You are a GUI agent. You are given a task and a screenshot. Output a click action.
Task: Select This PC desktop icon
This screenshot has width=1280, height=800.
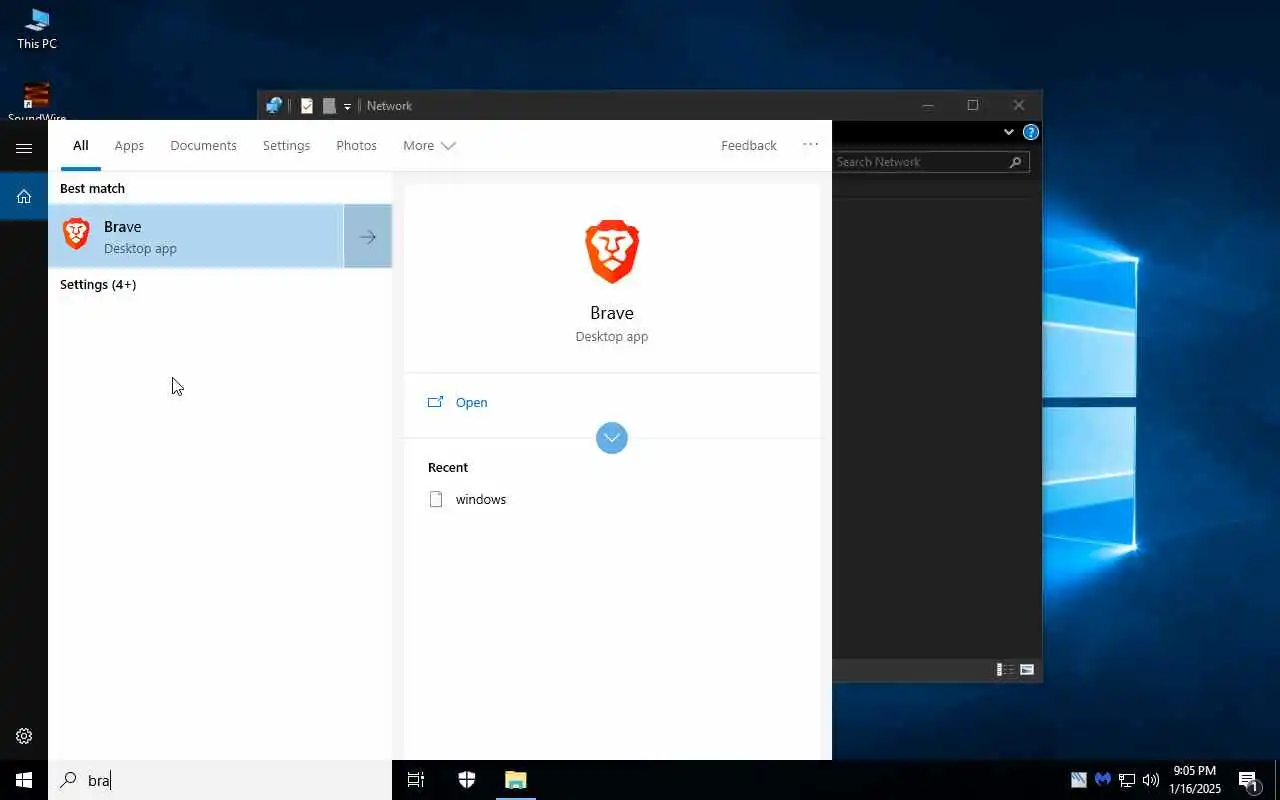click(x=37, y=28)
